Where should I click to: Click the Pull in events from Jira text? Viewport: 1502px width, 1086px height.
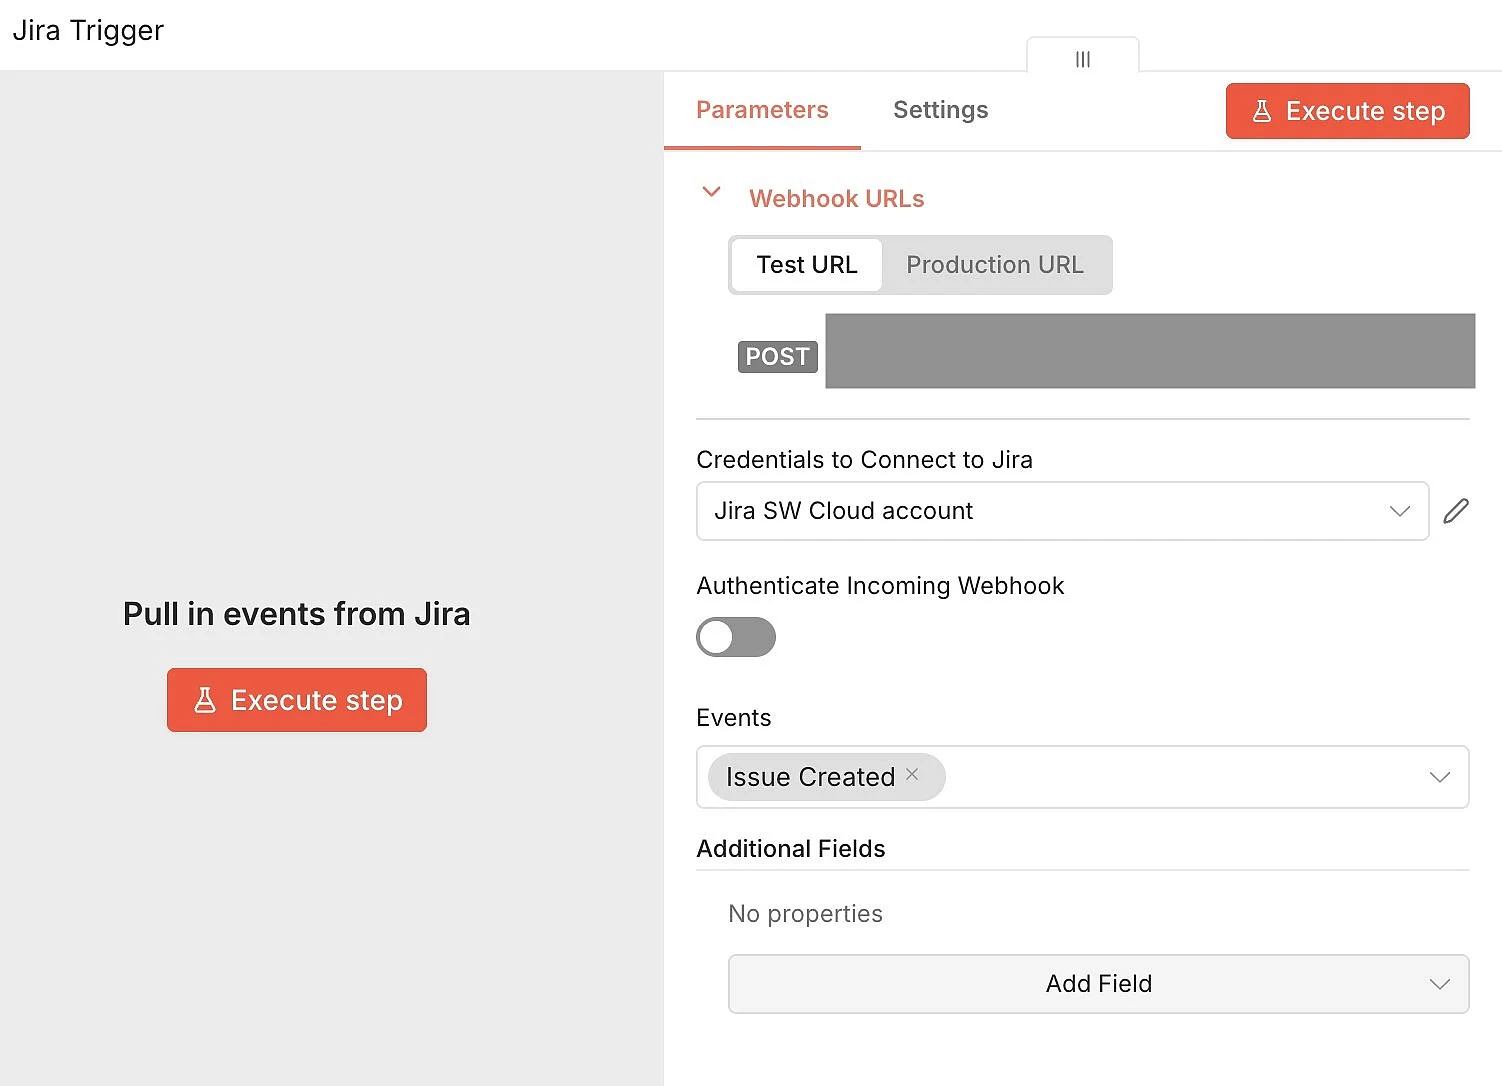[297, 614]
